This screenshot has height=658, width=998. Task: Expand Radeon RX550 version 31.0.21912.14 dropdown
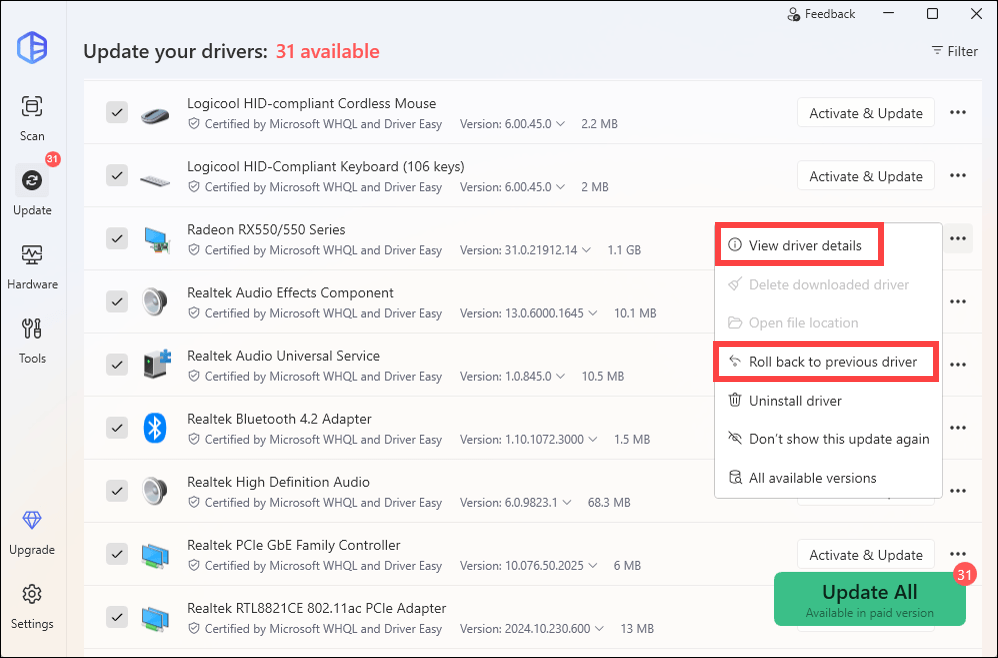click(x=585, y=250)
